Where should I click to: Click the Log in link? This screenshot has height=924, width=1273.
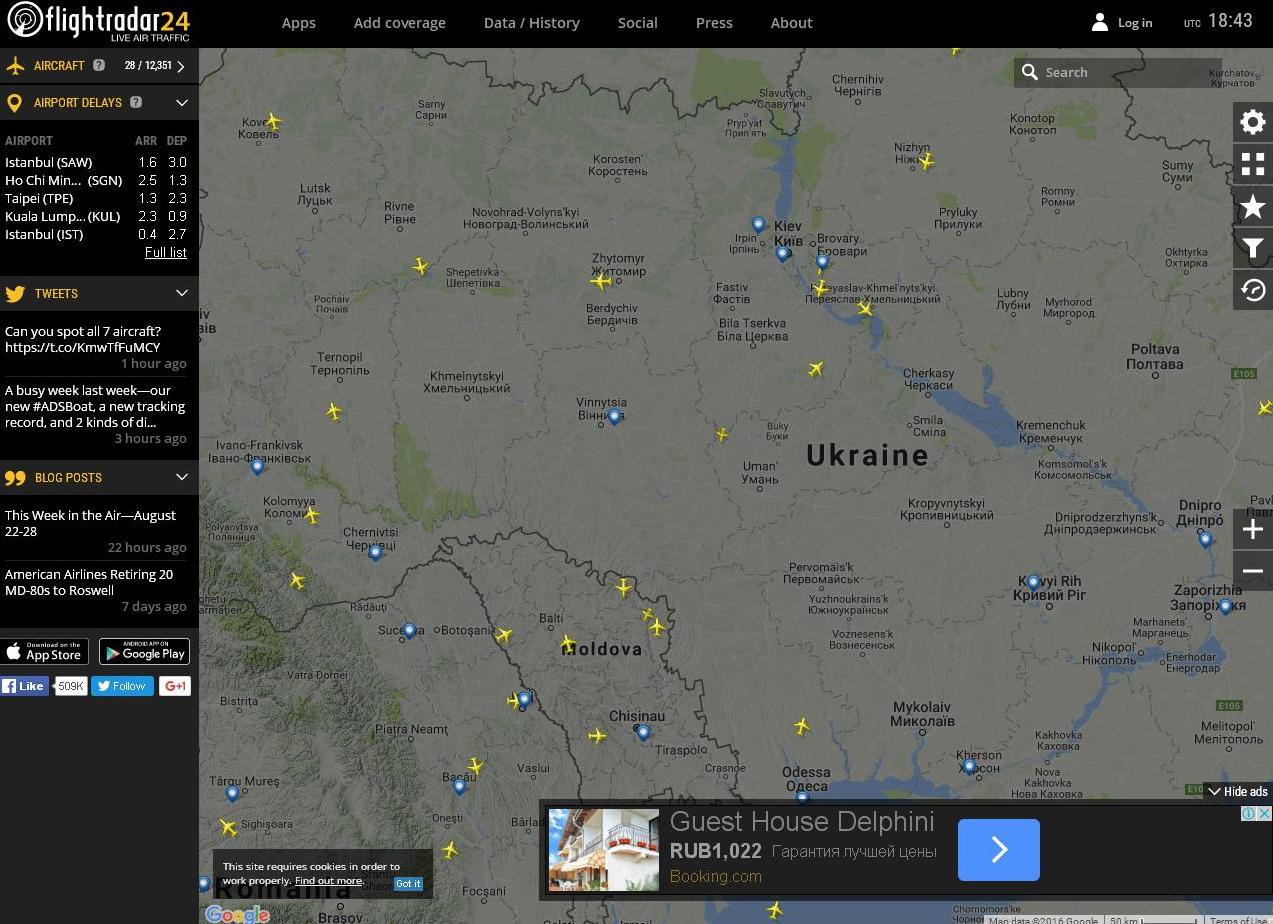[x=1134, y=22]
